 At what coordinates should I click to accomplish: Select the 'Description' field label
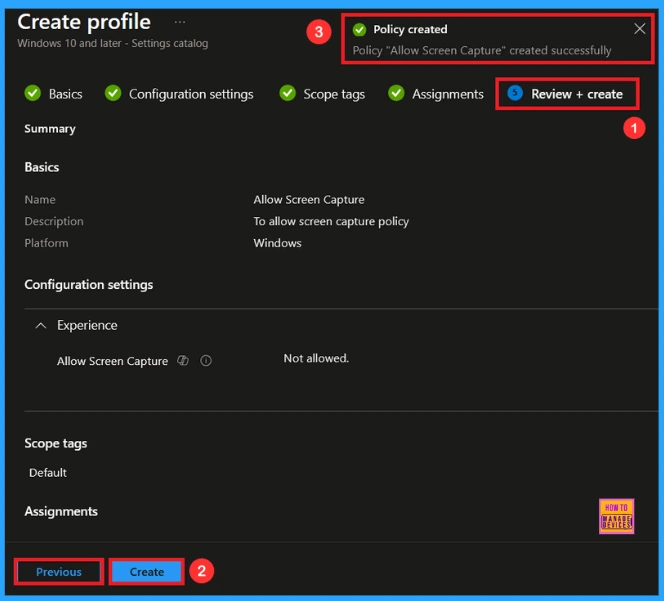pyautogui.click(x=54, y=221)
